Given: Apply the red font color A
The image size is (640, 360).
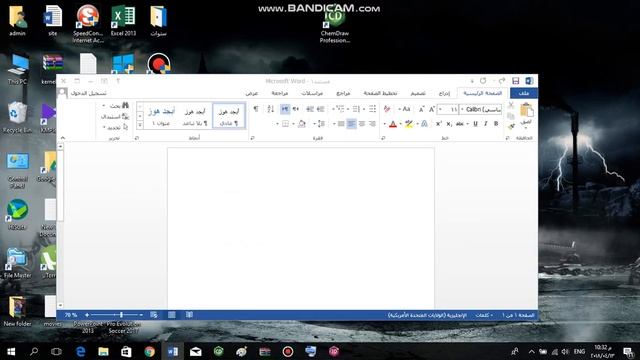Looking at the screenshot, I should [x=393, y=124].
